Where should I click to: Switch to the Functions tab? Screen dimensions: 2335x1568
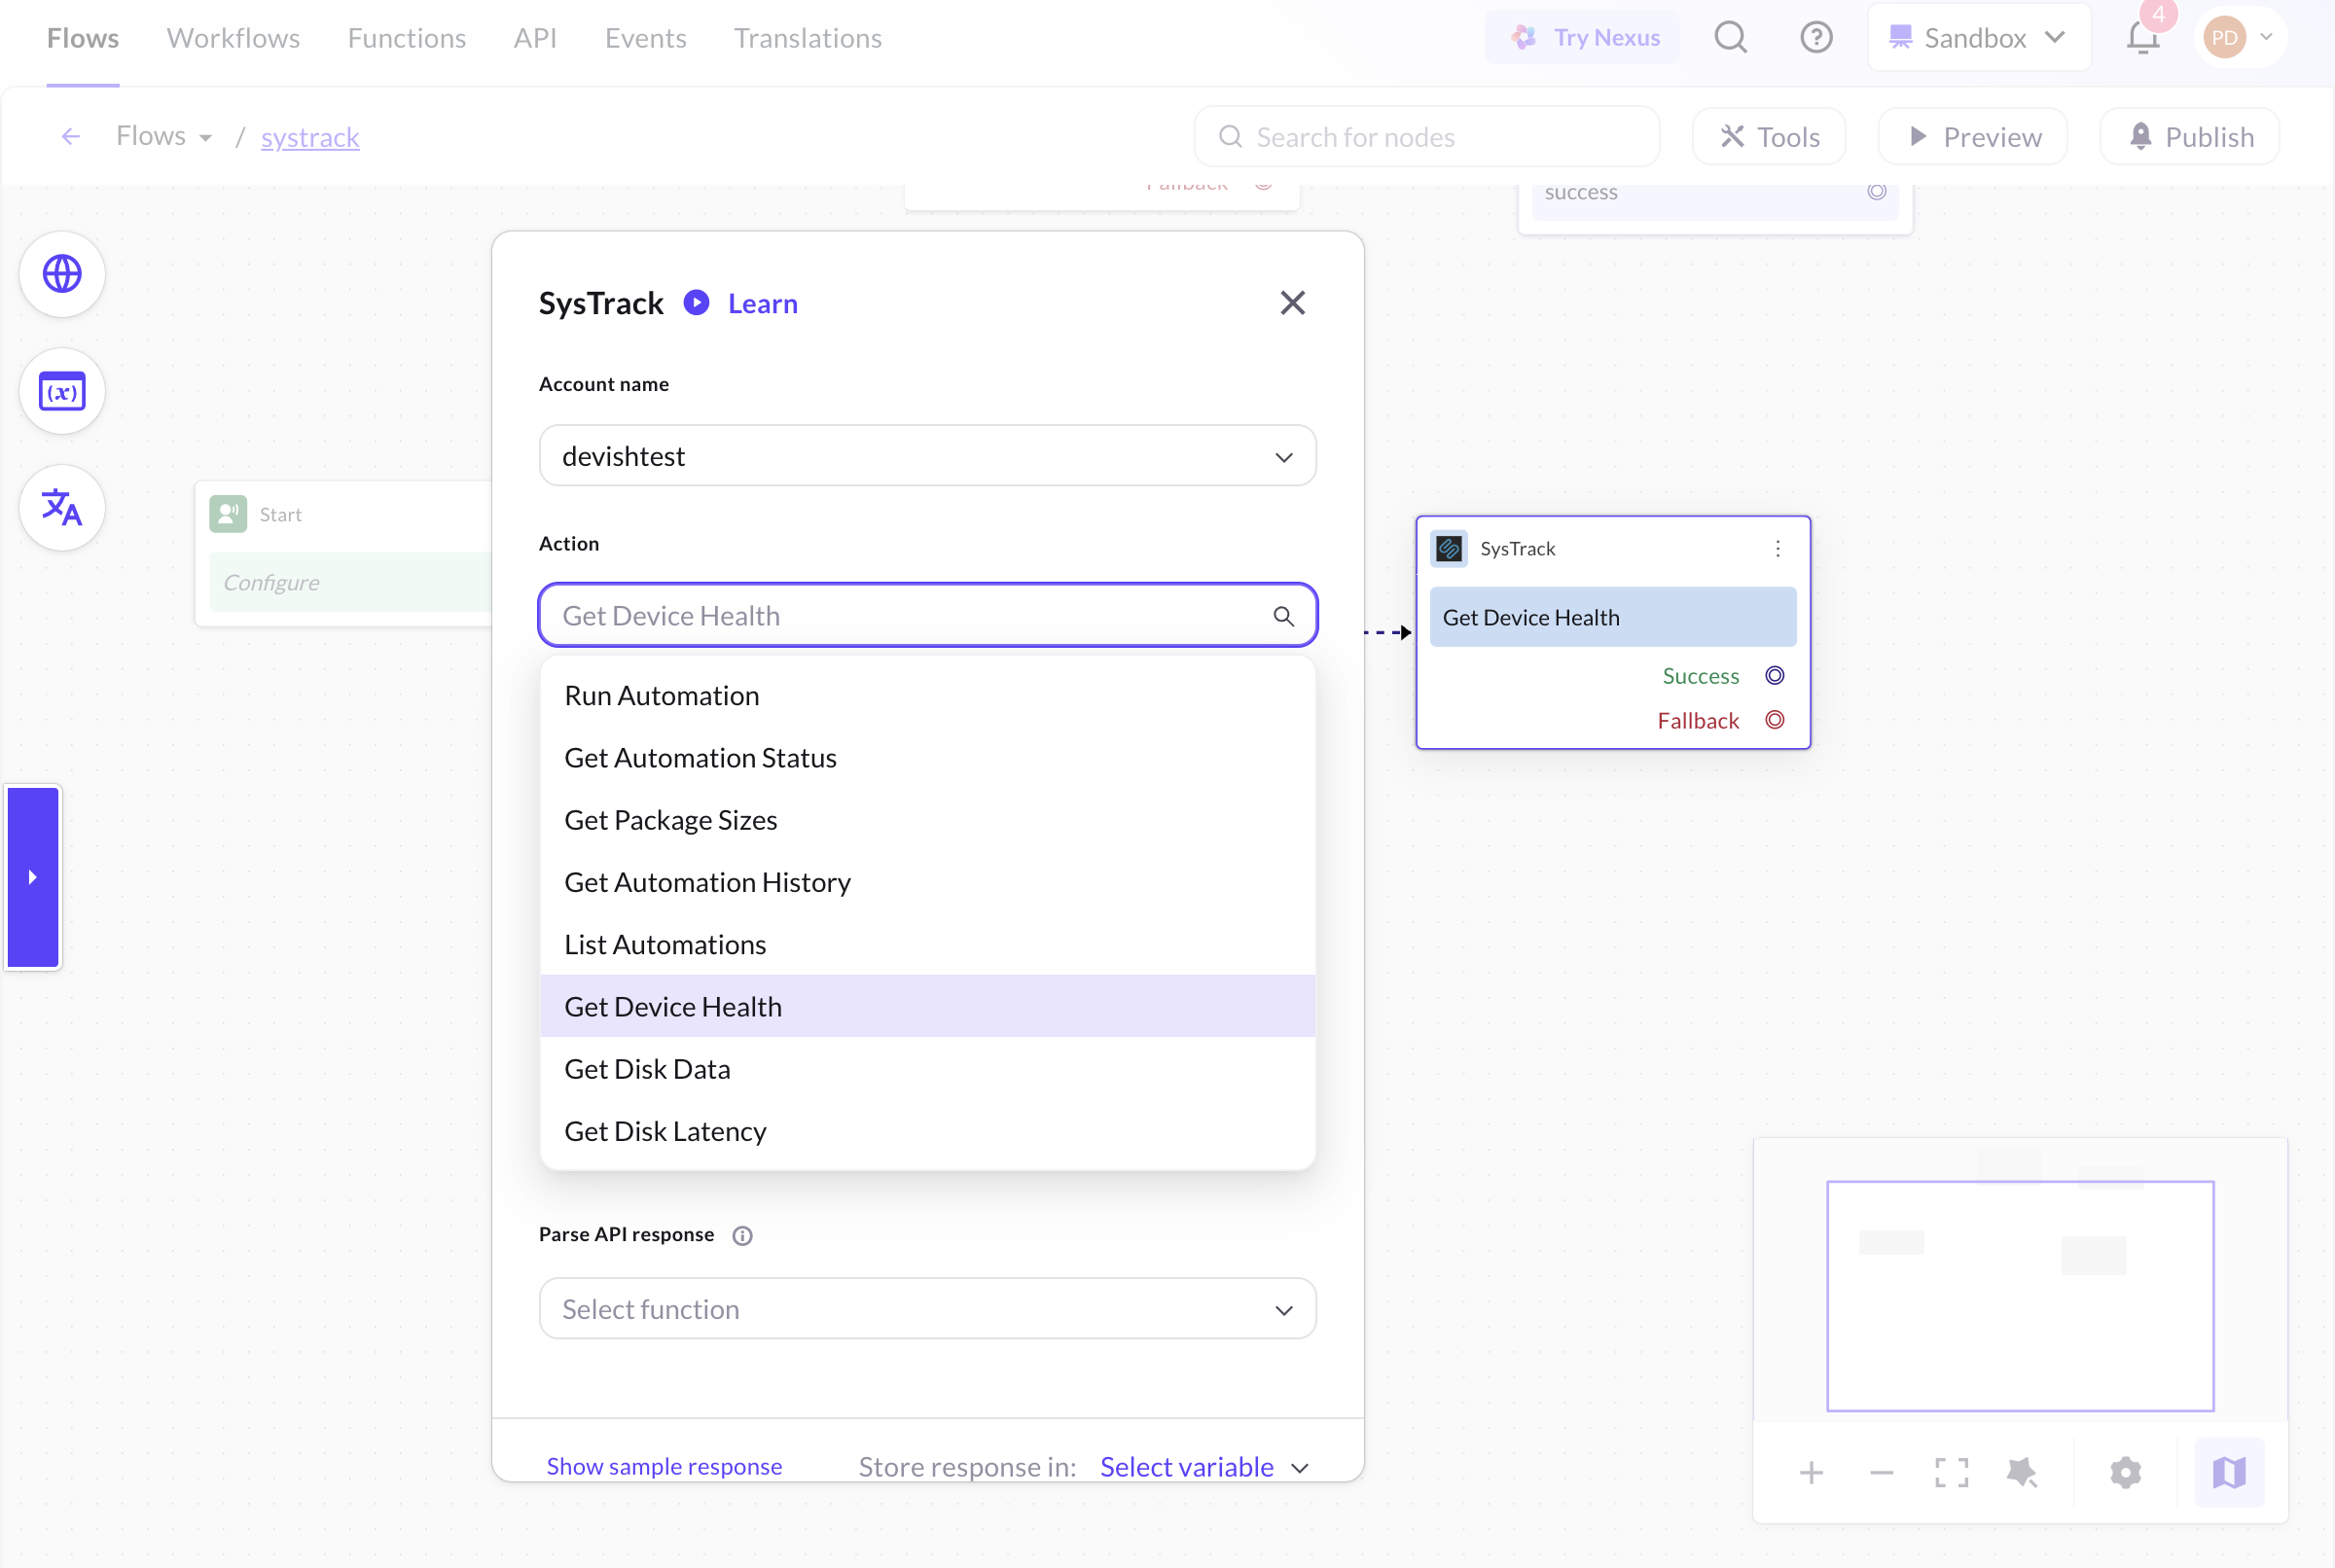tap(407, 38)
